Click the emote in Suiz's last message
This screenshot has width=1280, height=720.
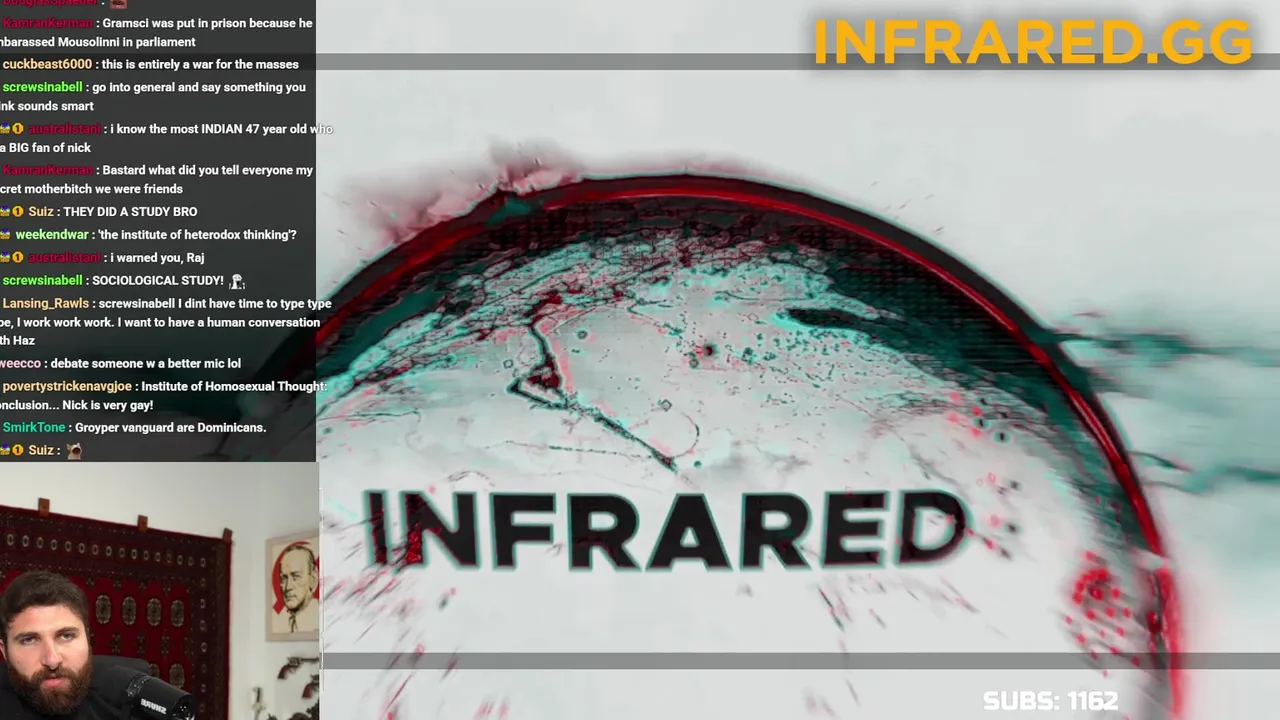(x=74, y=451)
